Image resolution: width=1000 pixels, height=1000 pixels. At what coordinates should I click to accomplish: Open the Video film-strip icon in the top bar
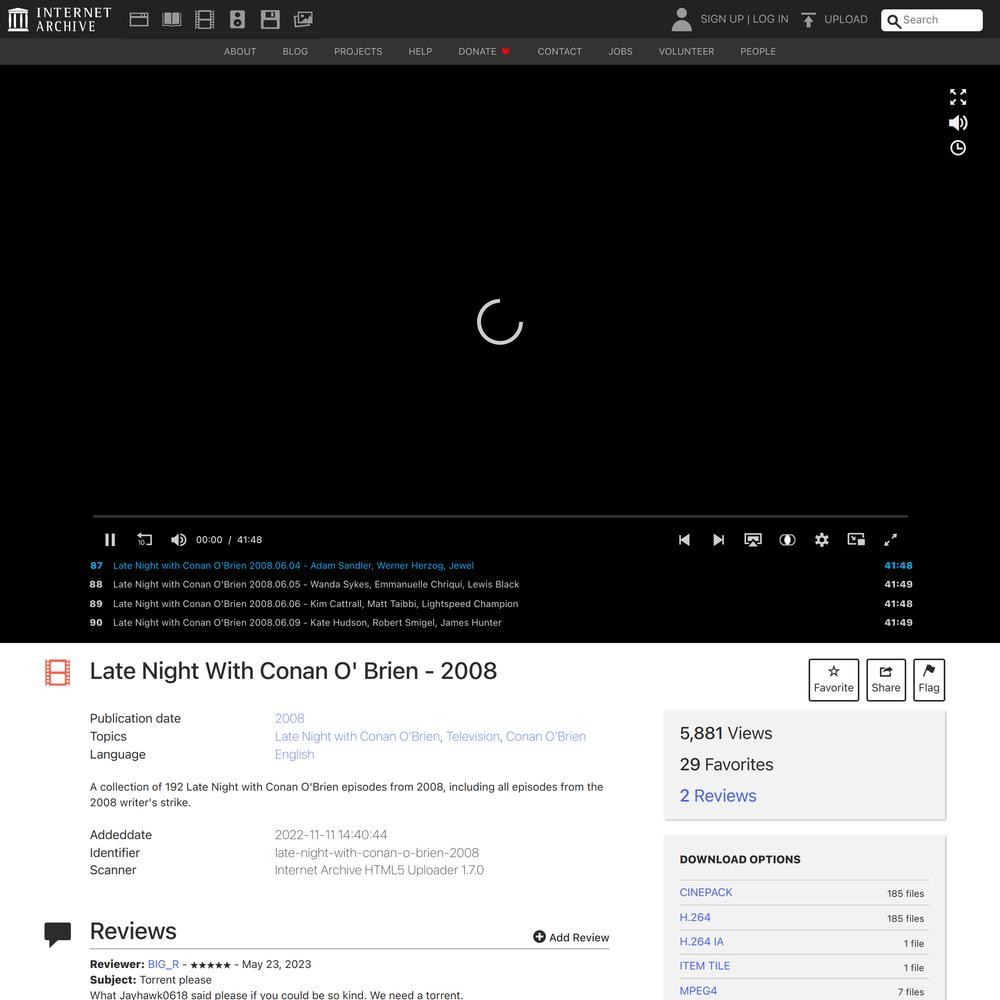click(x=204, y=20)
